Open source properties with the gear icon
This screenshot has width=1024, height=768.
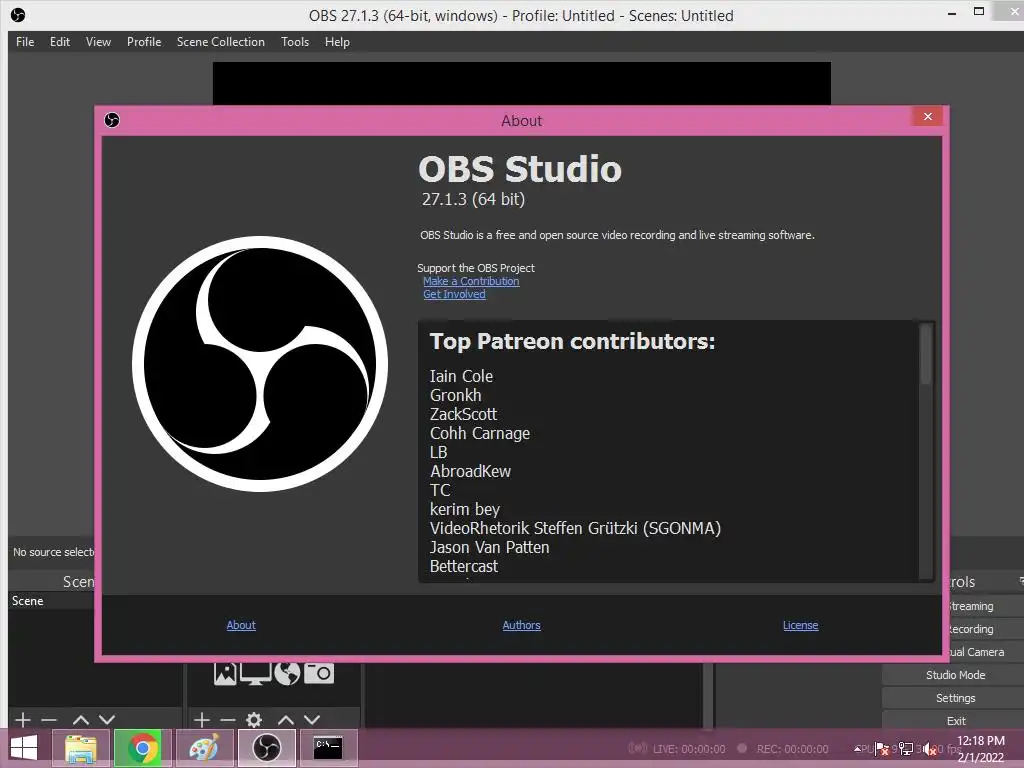[254, 720]
